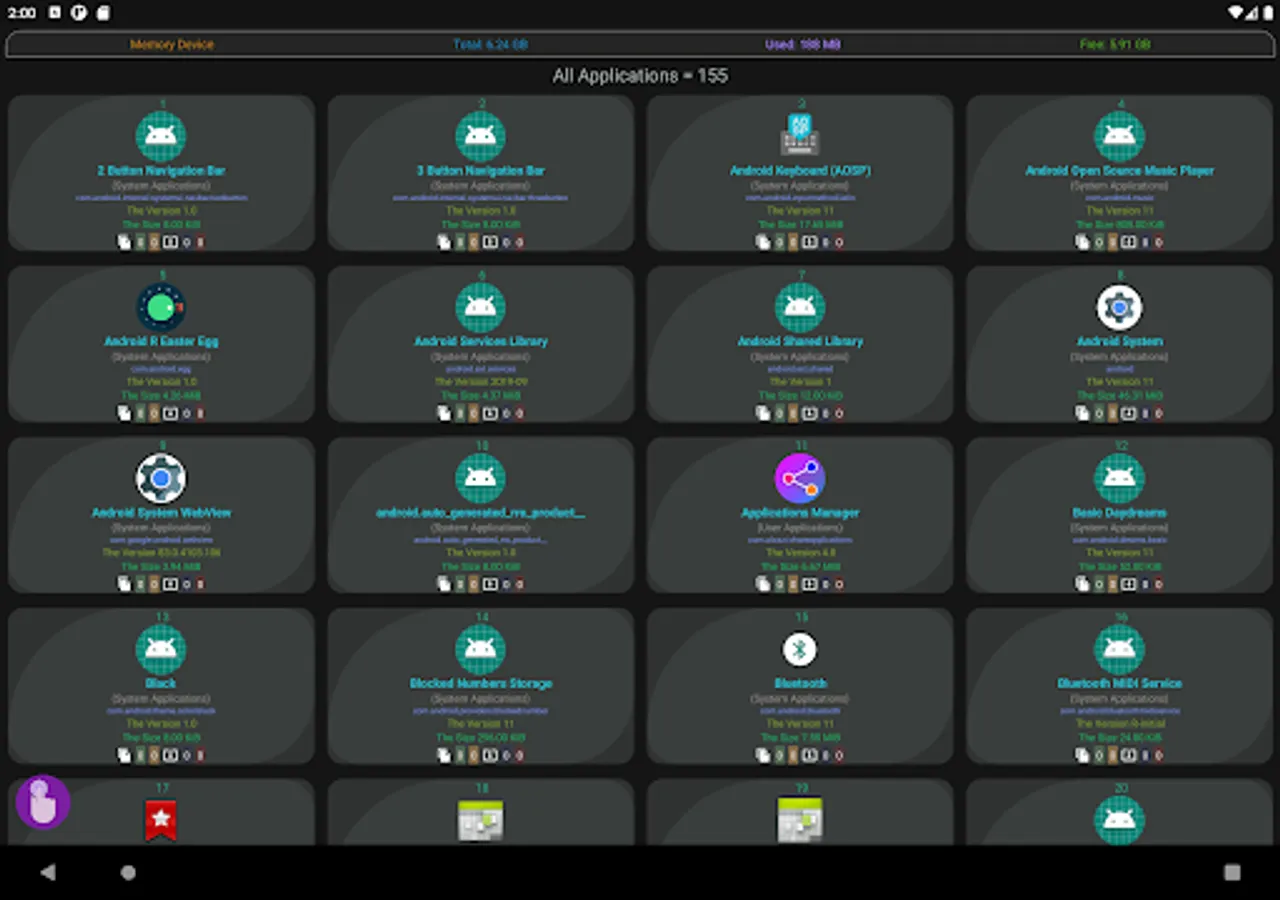Tap the Android Keyboard (AOSP) keyboard icon
Viewport: 1280px width, 900px height.
pyautogui.click(x=800, y=136)
